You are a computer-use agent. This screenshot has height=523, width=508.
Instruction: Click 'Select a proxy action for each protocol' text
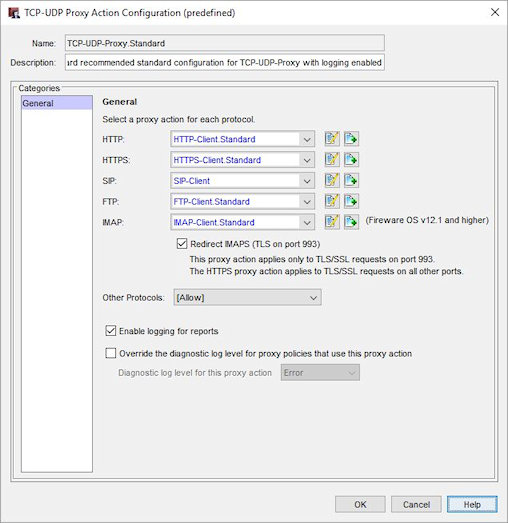179,119
